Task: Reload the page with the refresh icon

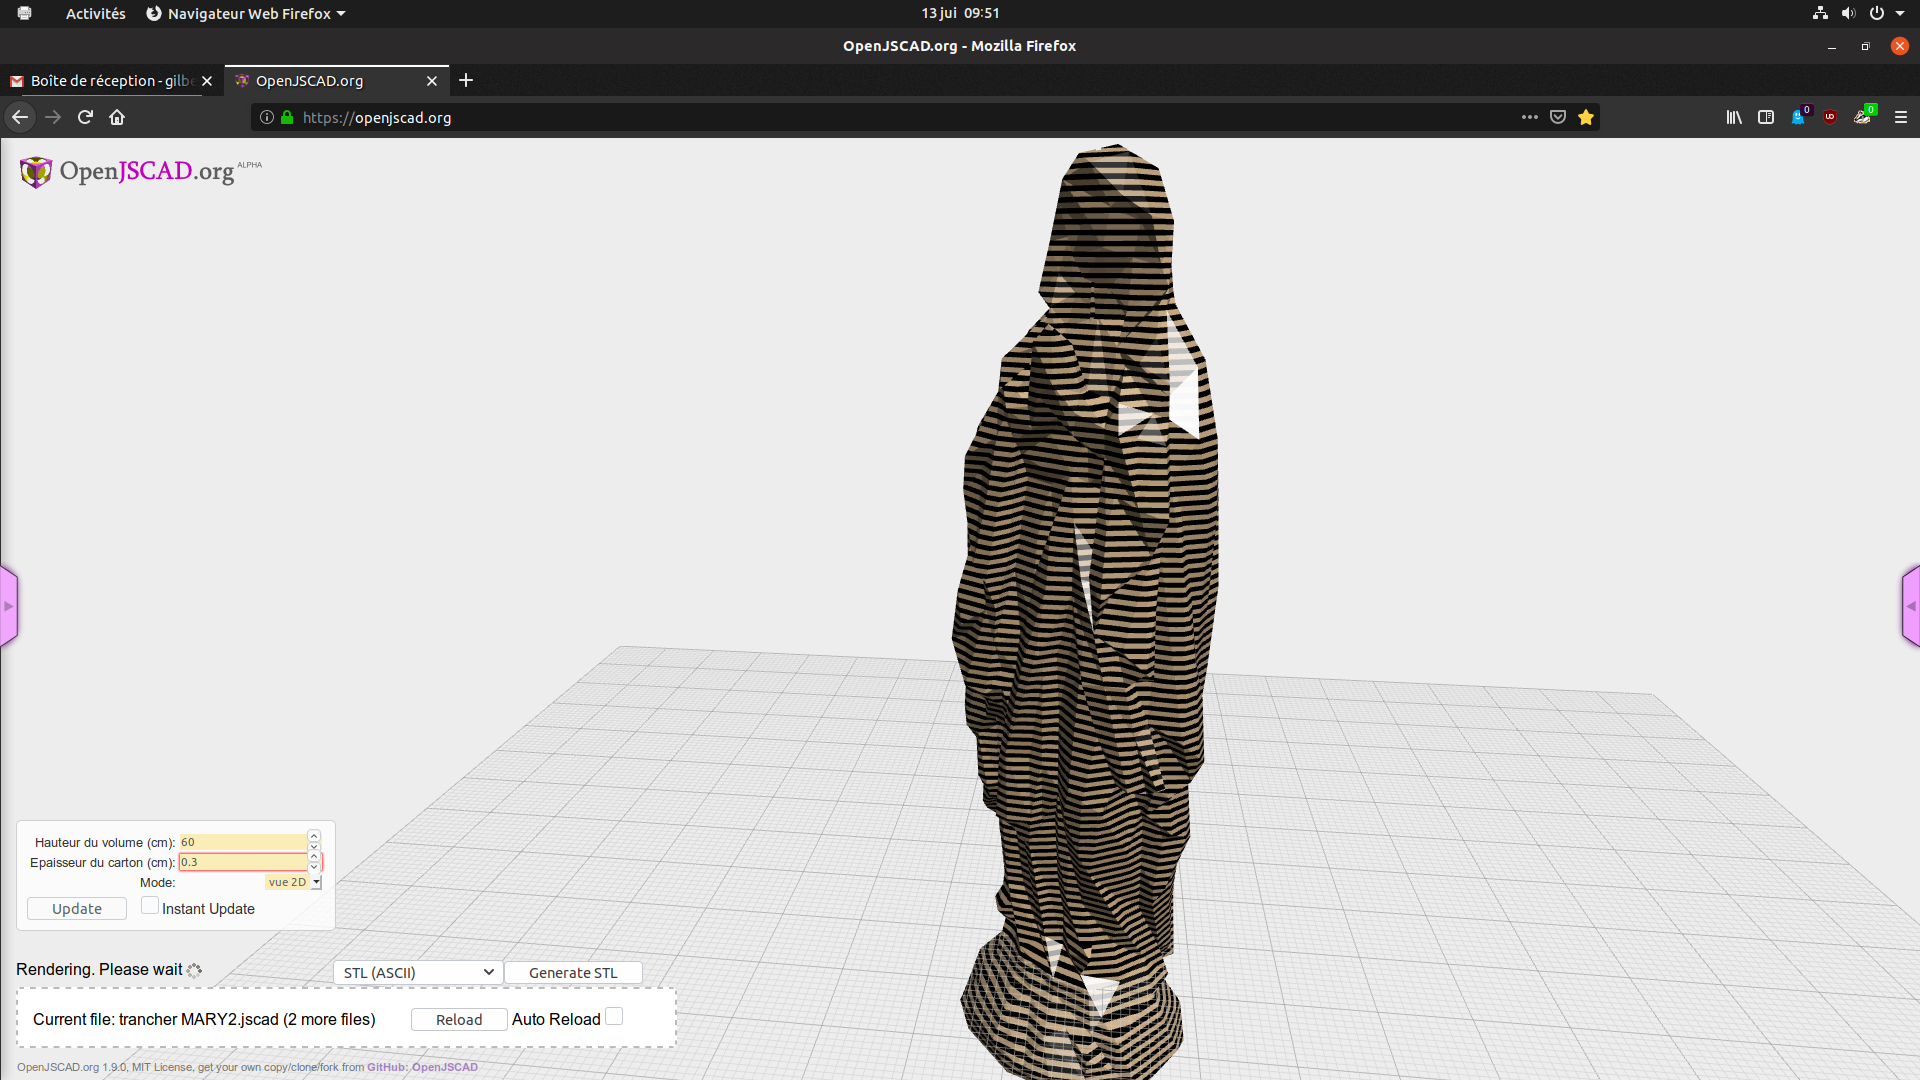Action: click(84, 117)
